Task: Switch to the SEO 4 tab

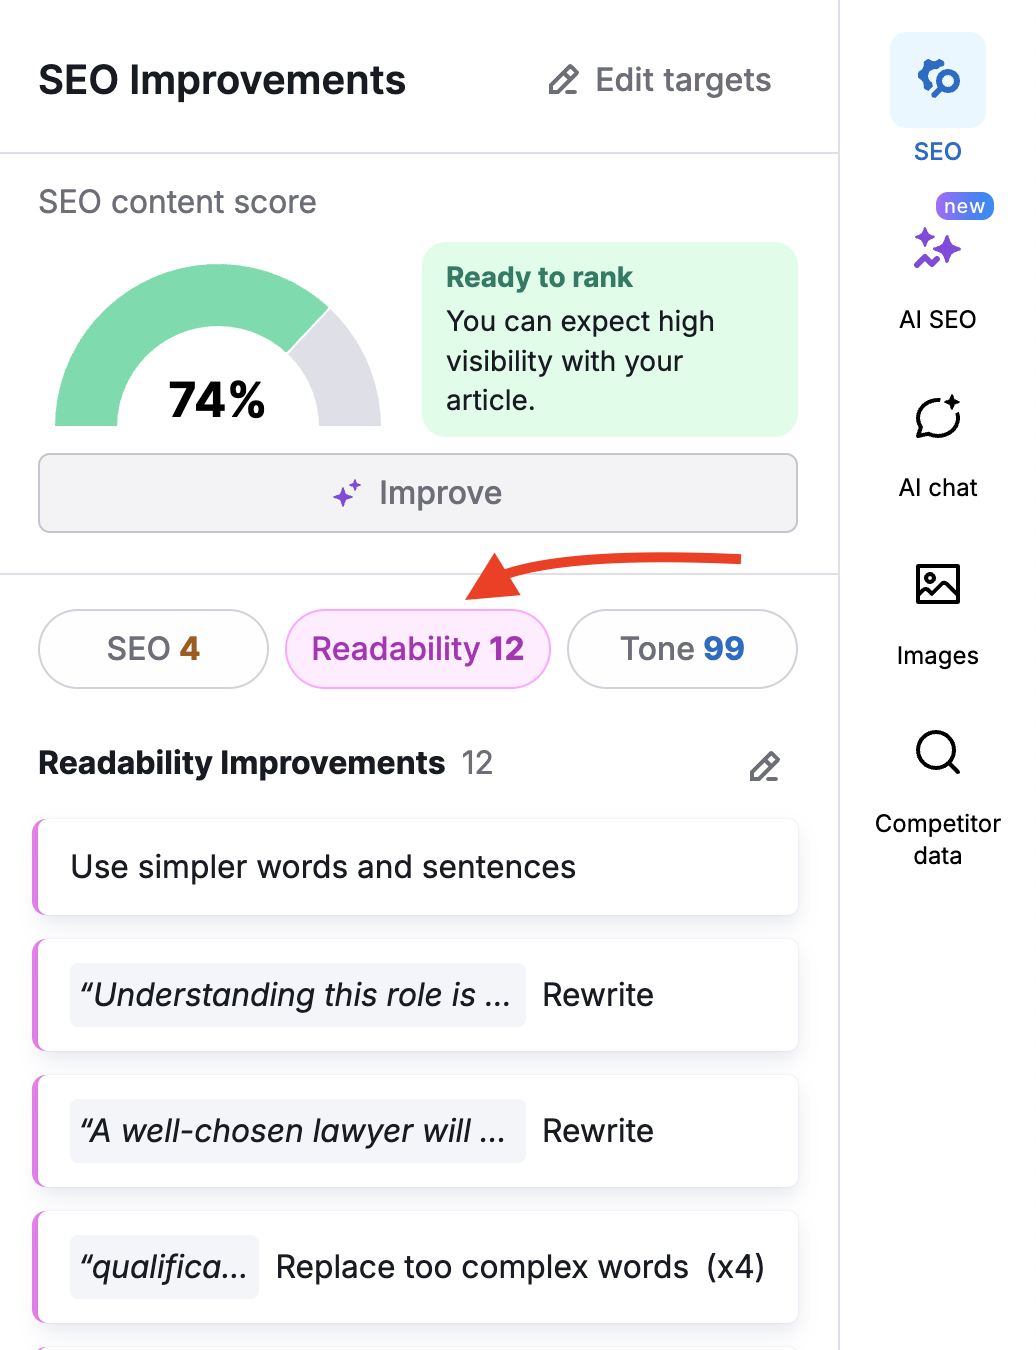Action: [x=152, y=649]
